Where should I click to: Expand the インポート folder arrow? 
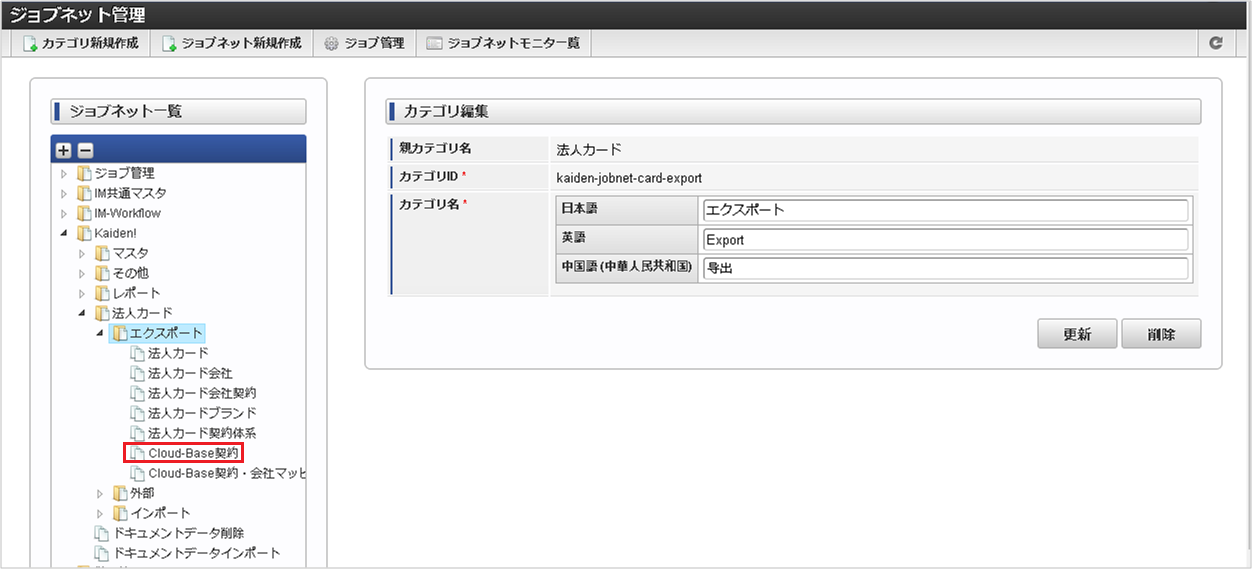tap(100, 513)
